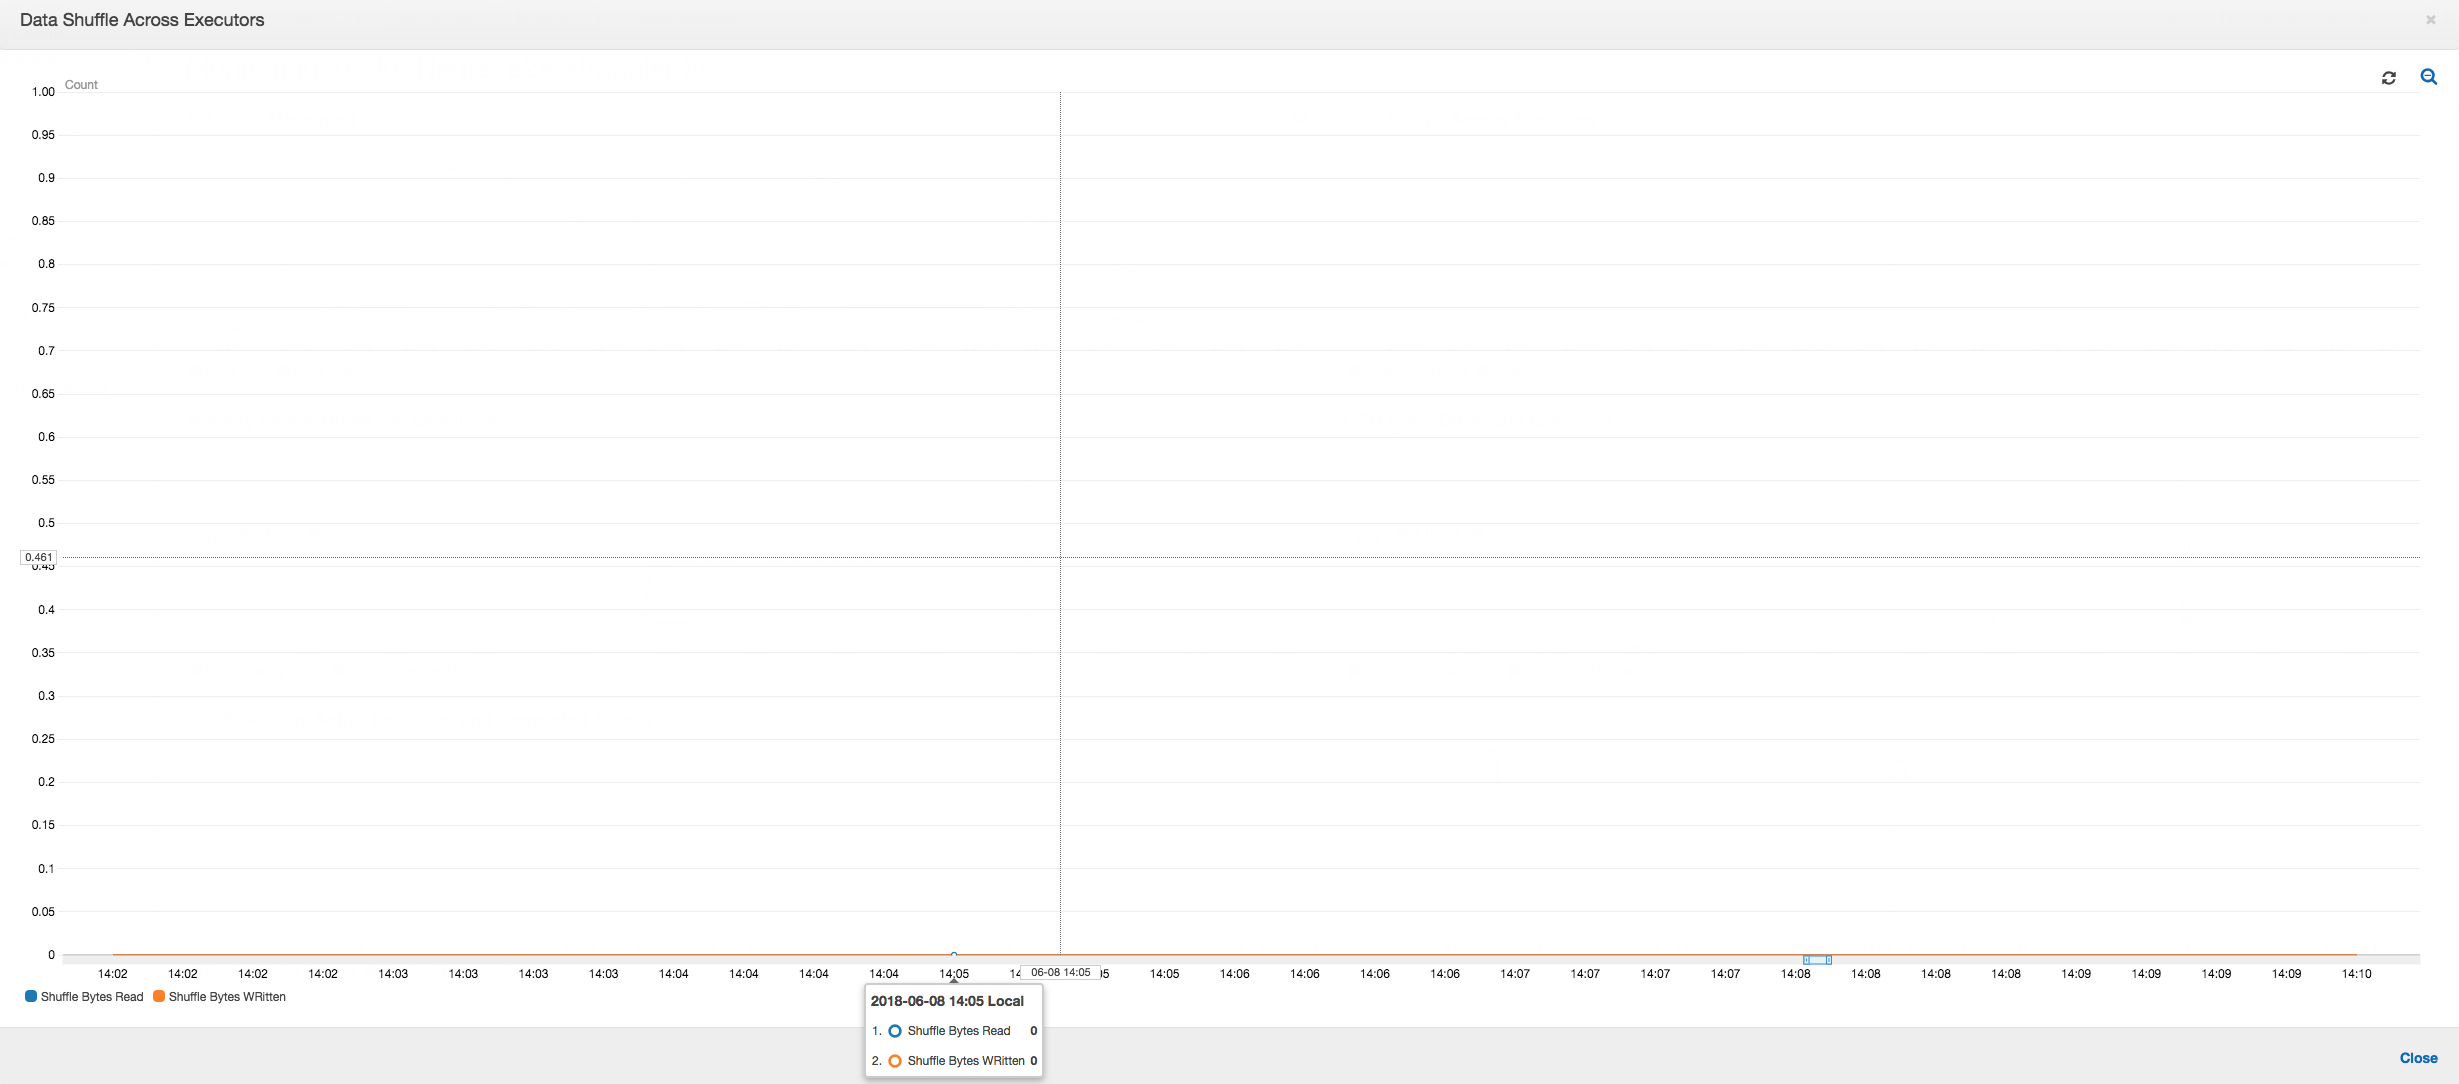The height and width of the screenshot is (1084, 2459).
Task: Click the Shuffle Bytes Read value 0 in tooltip
Action: click(1033, 1031)
